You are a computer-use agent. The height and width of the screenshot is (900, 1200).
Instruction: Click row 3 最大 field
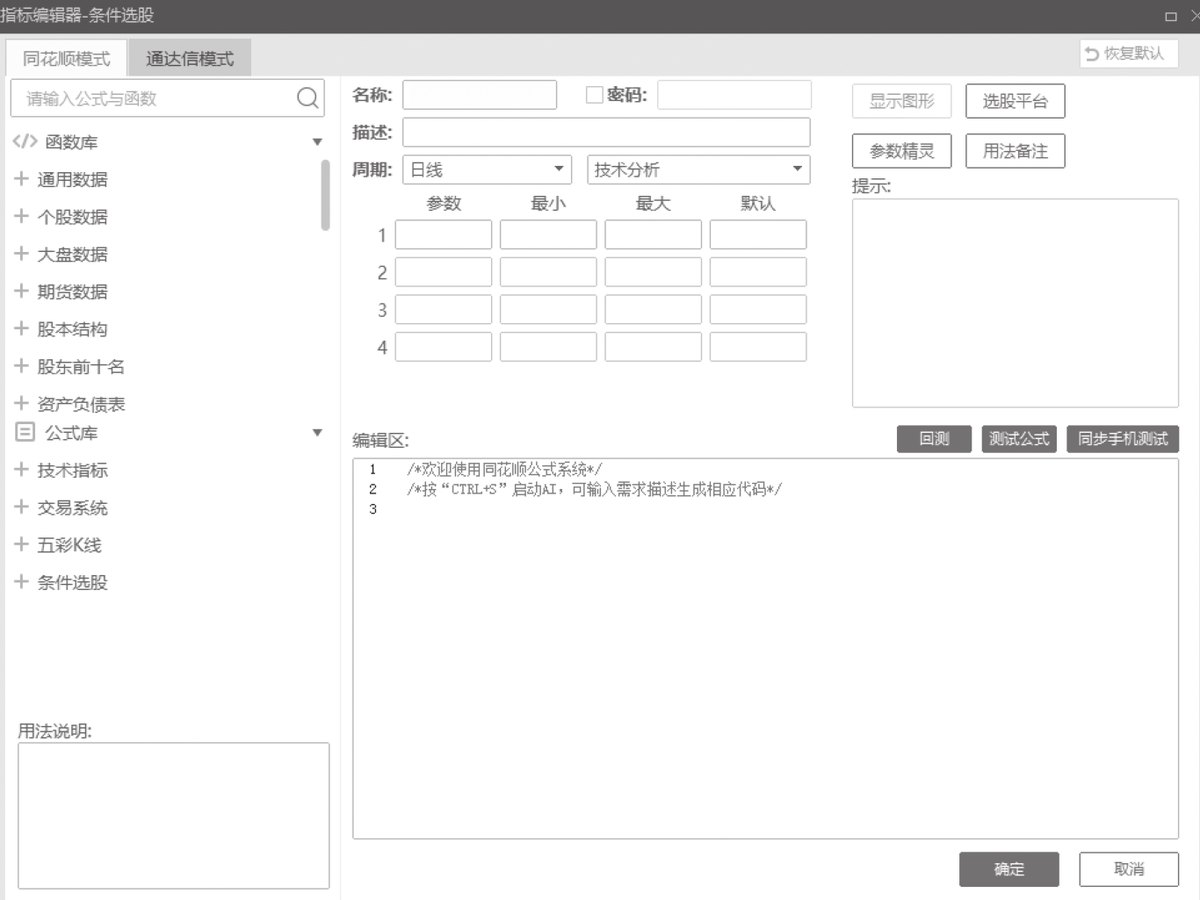[653, 310]
